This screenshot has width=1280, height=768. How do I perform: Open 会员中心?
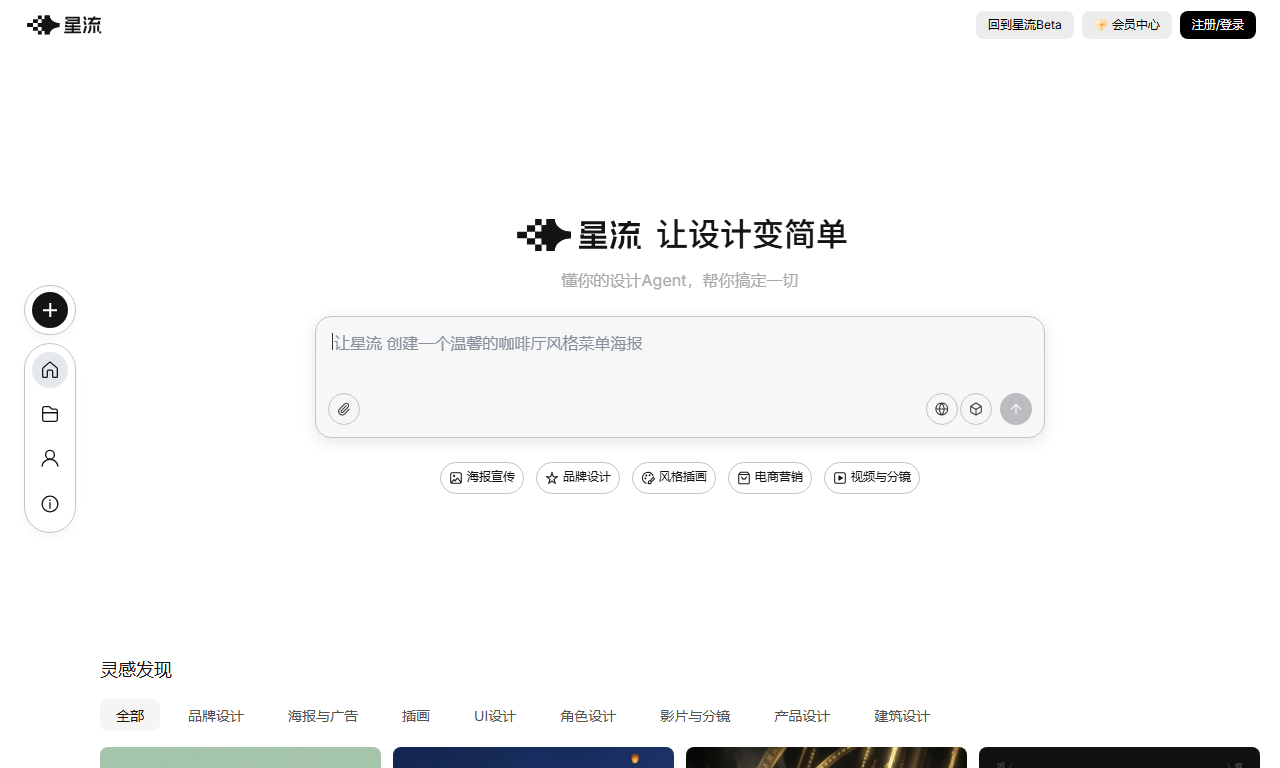coord(1127,25)
